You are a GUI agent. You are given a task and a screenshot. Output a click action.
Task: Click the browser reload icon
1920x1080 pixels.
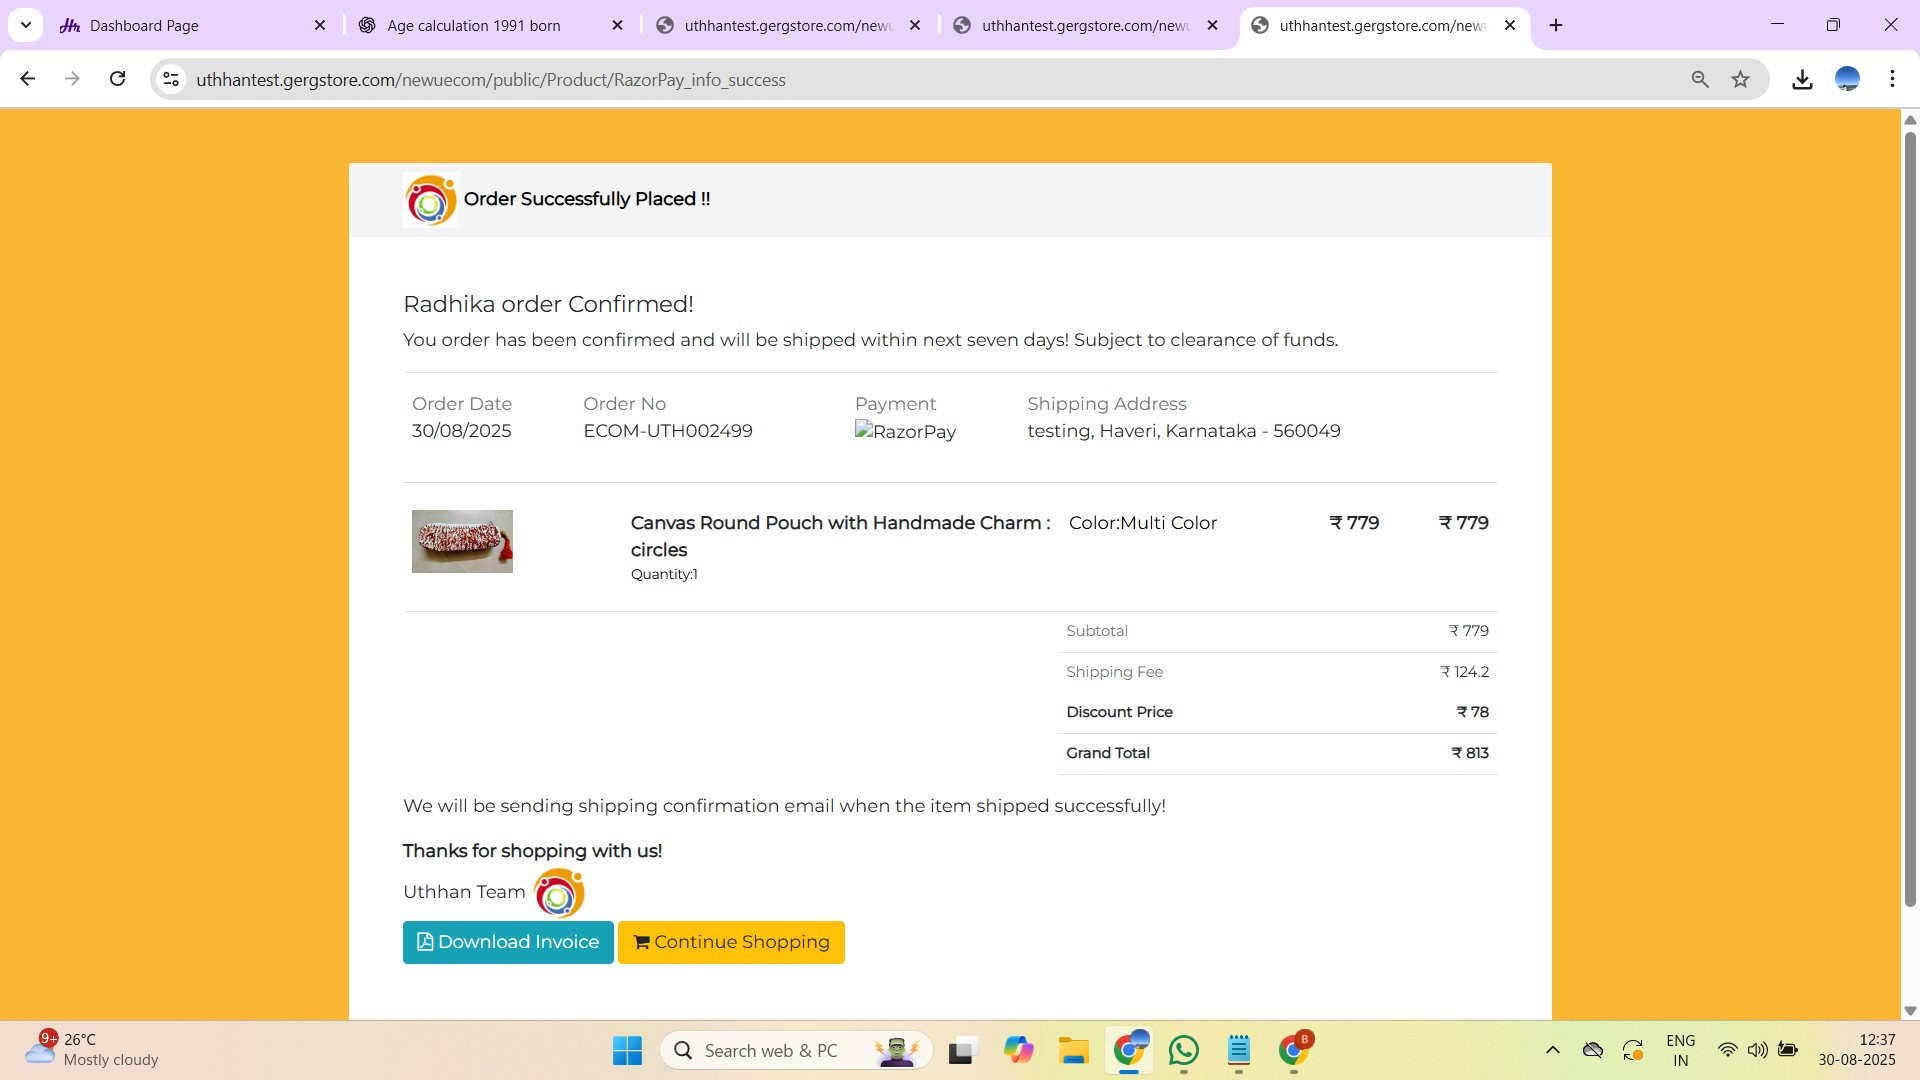pos(117,79)
